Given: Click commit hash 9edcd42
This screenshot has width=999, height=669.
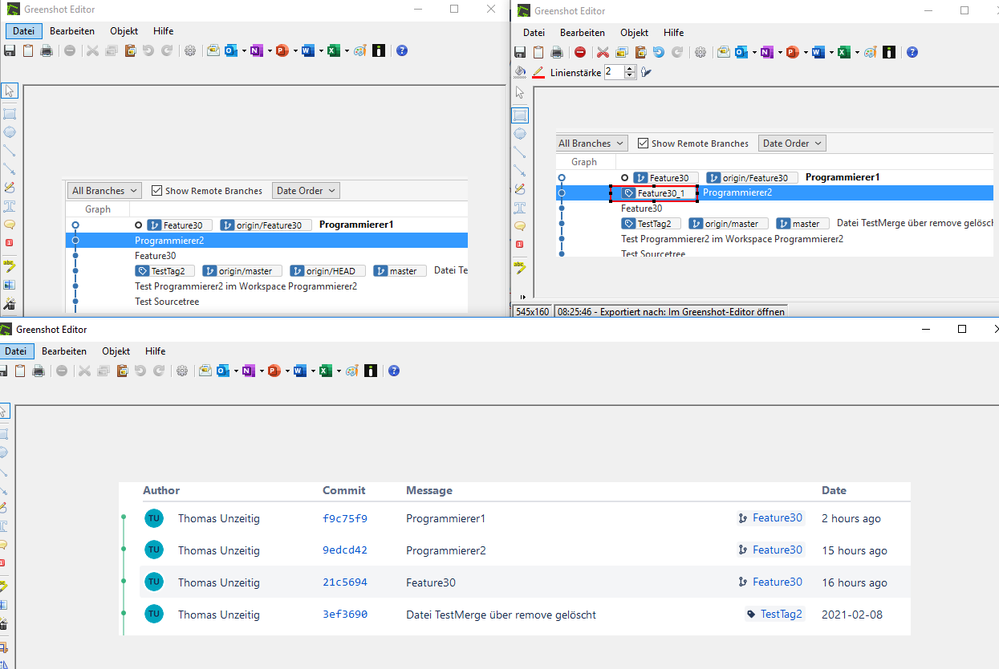Looking at the screenshot, I should click(x=345, y=550).
